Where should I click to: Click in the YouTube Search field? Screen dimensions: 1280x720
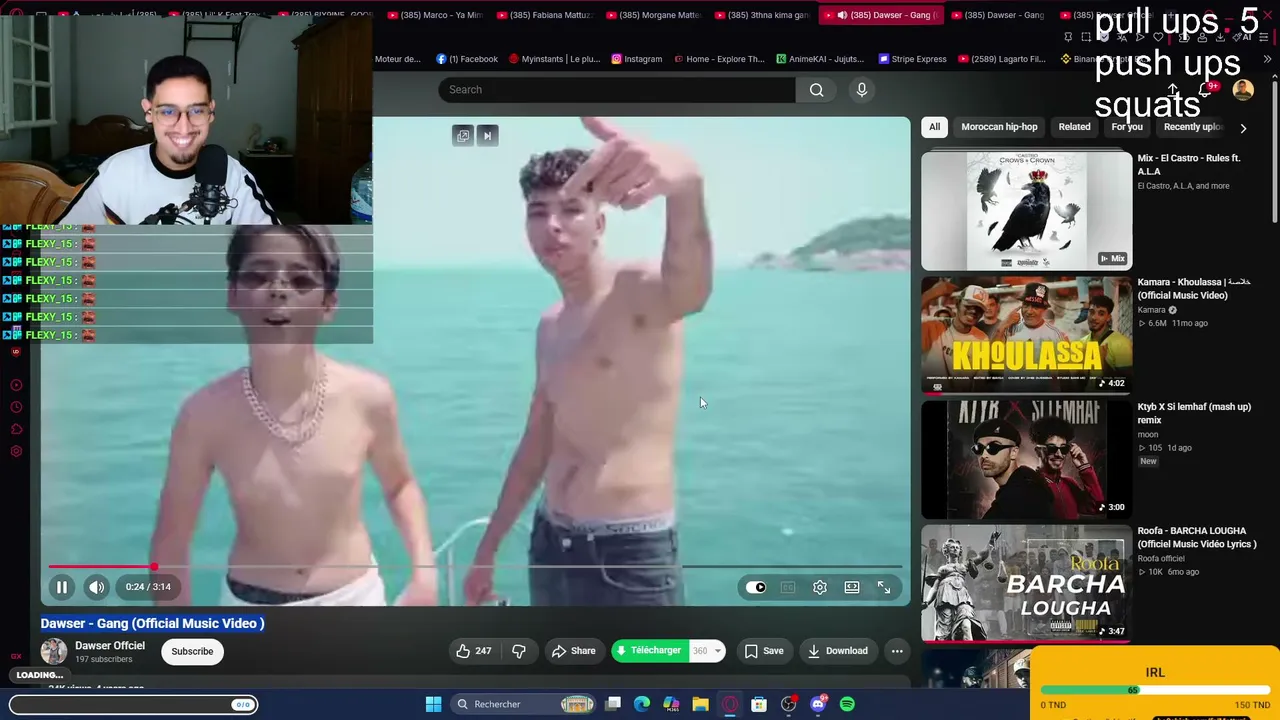617,90
